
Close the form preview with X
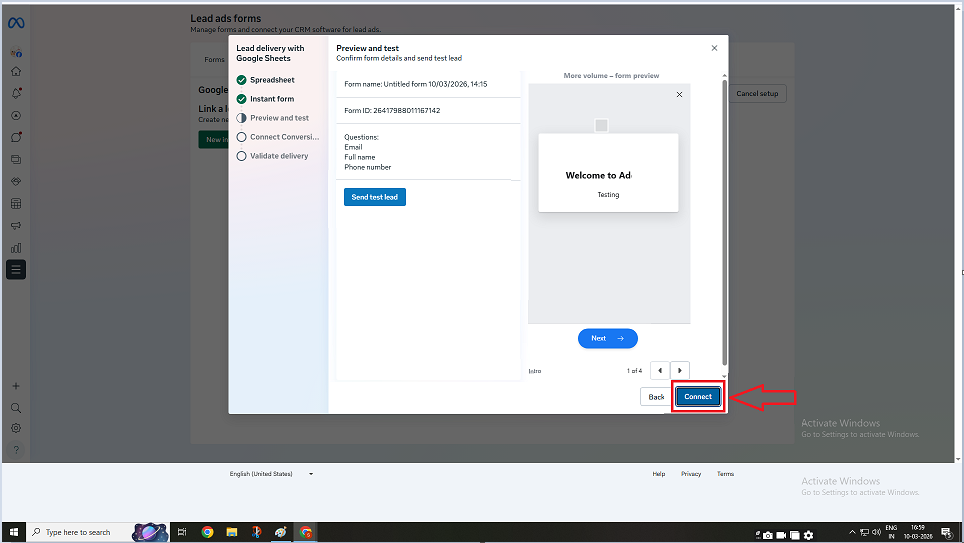coord(680,95)
